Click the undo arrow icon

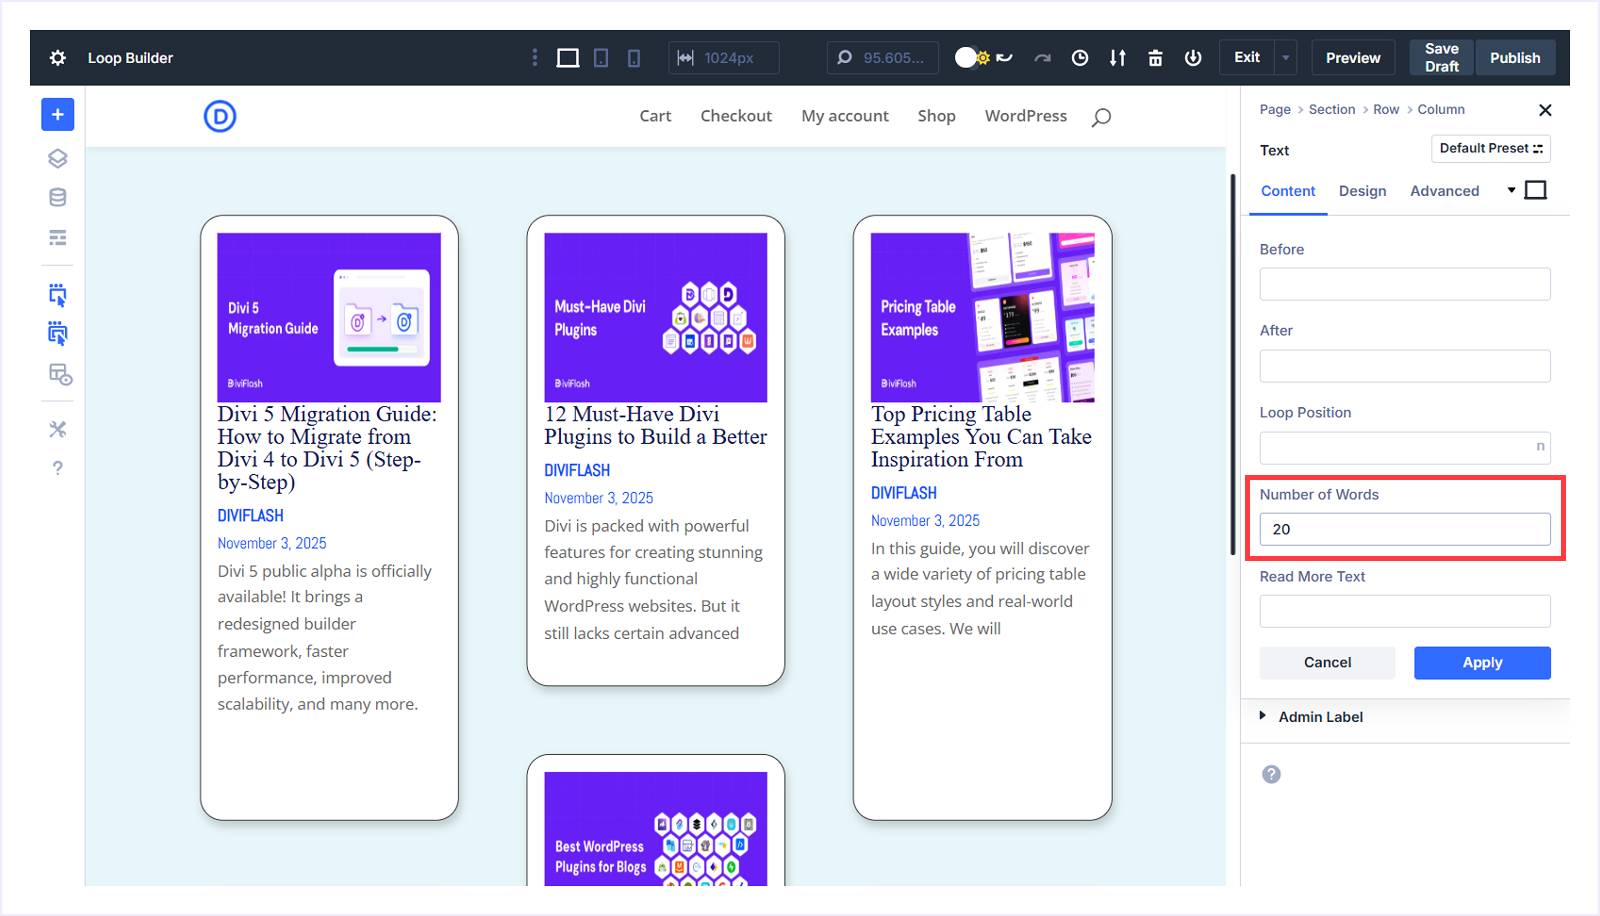pos(1005,58)
